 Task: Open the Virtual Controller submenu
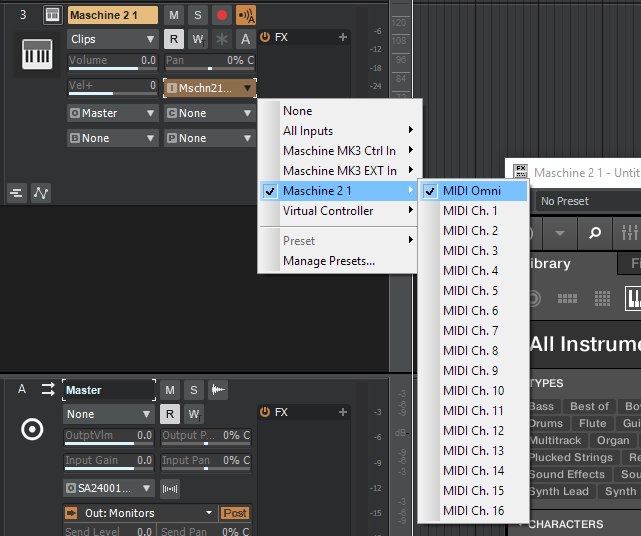338,211
